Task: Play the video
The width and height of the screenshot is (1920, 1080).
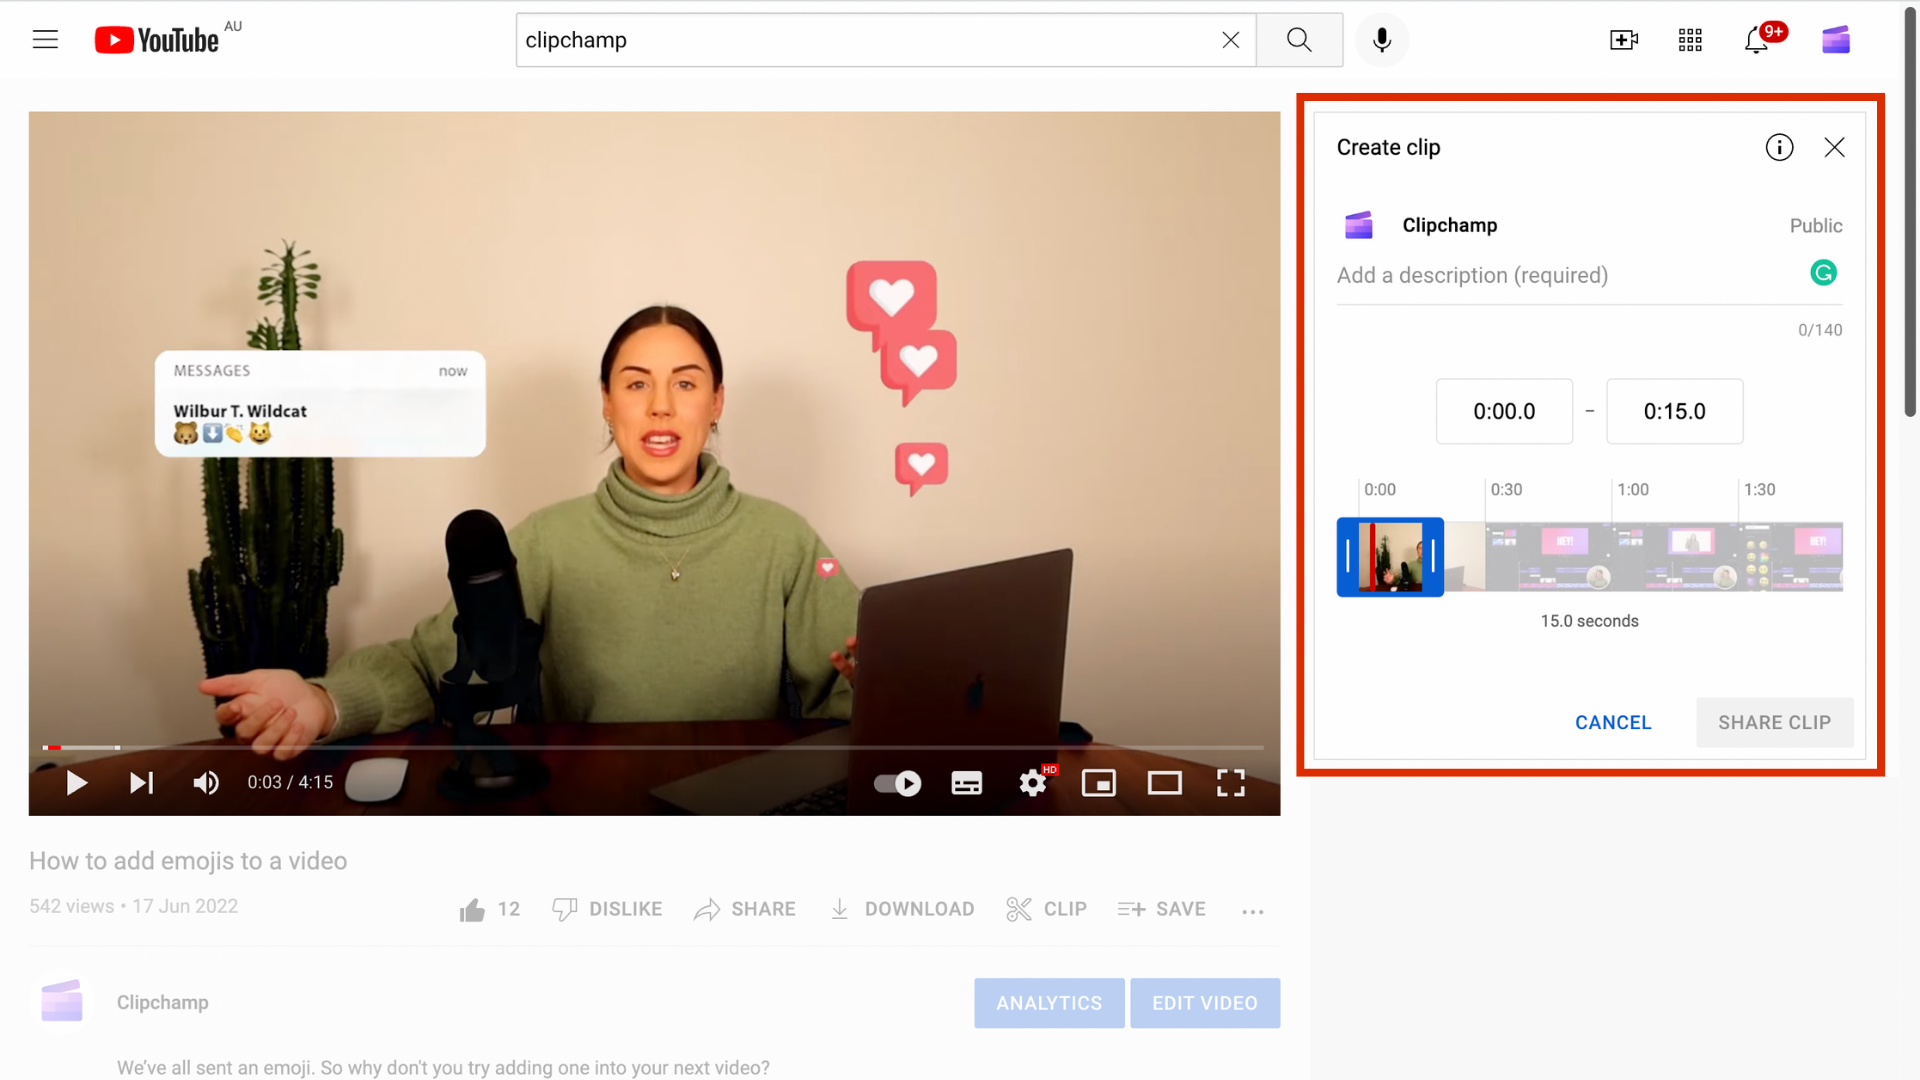Action: (x=76, y=783)
